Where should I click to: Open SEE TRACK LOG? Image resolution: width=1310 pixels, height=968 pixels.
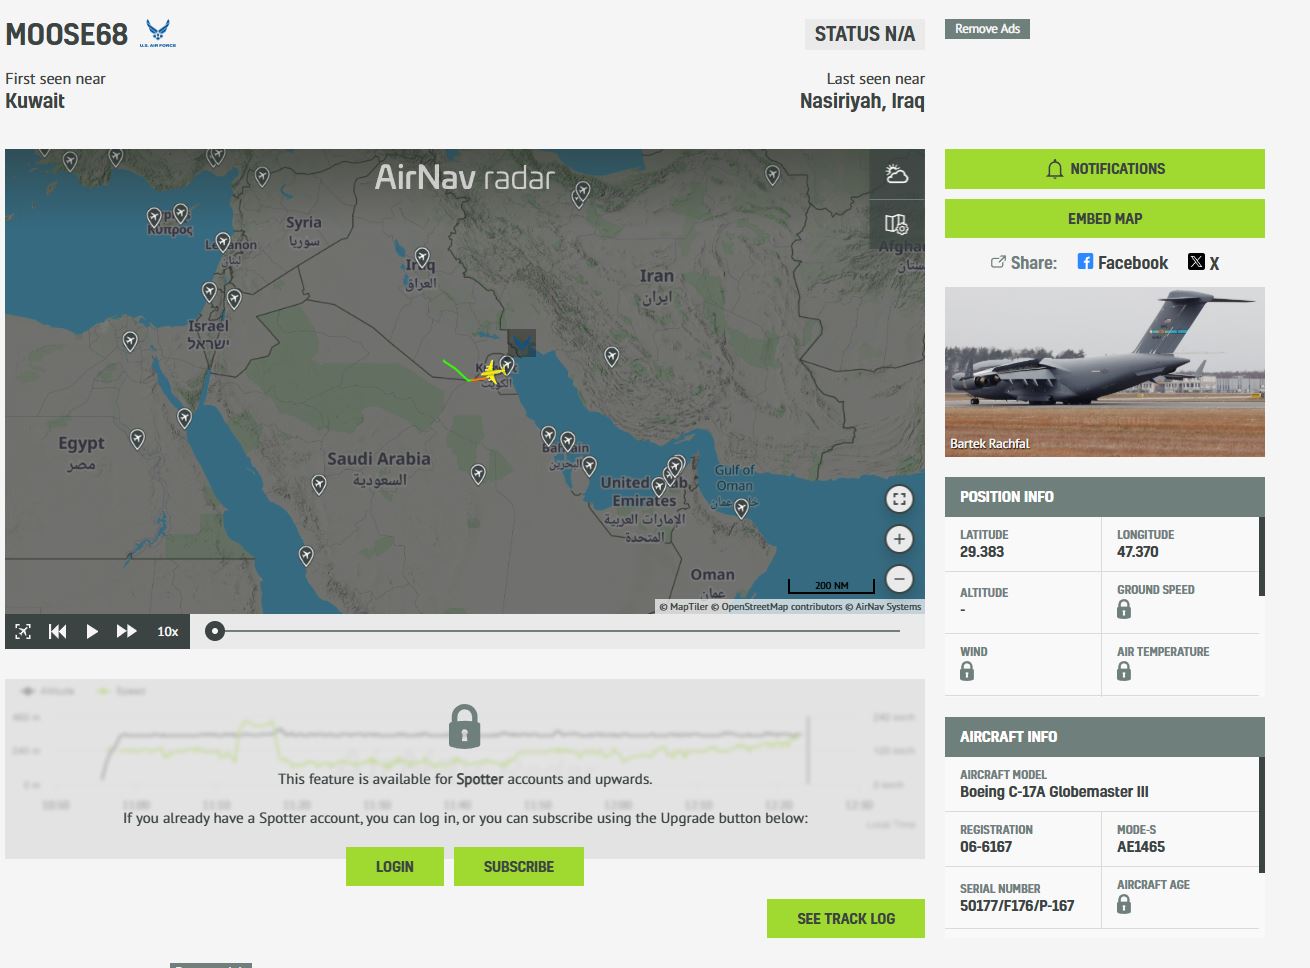(845, 919)
